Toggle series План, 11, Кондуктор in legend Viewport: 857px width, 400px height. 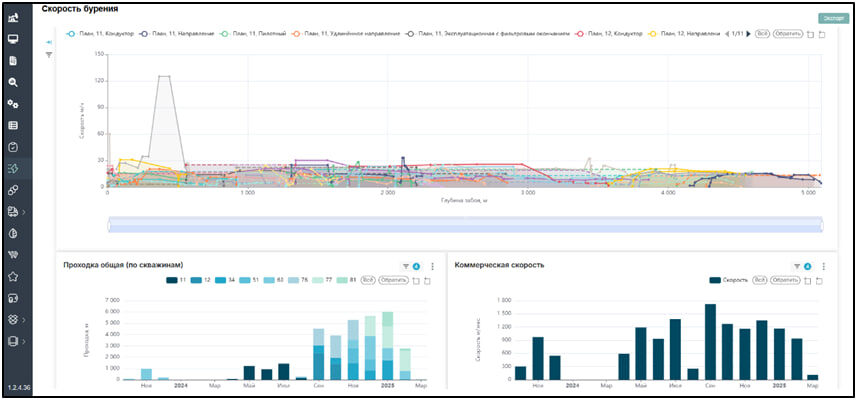(100, 34)
